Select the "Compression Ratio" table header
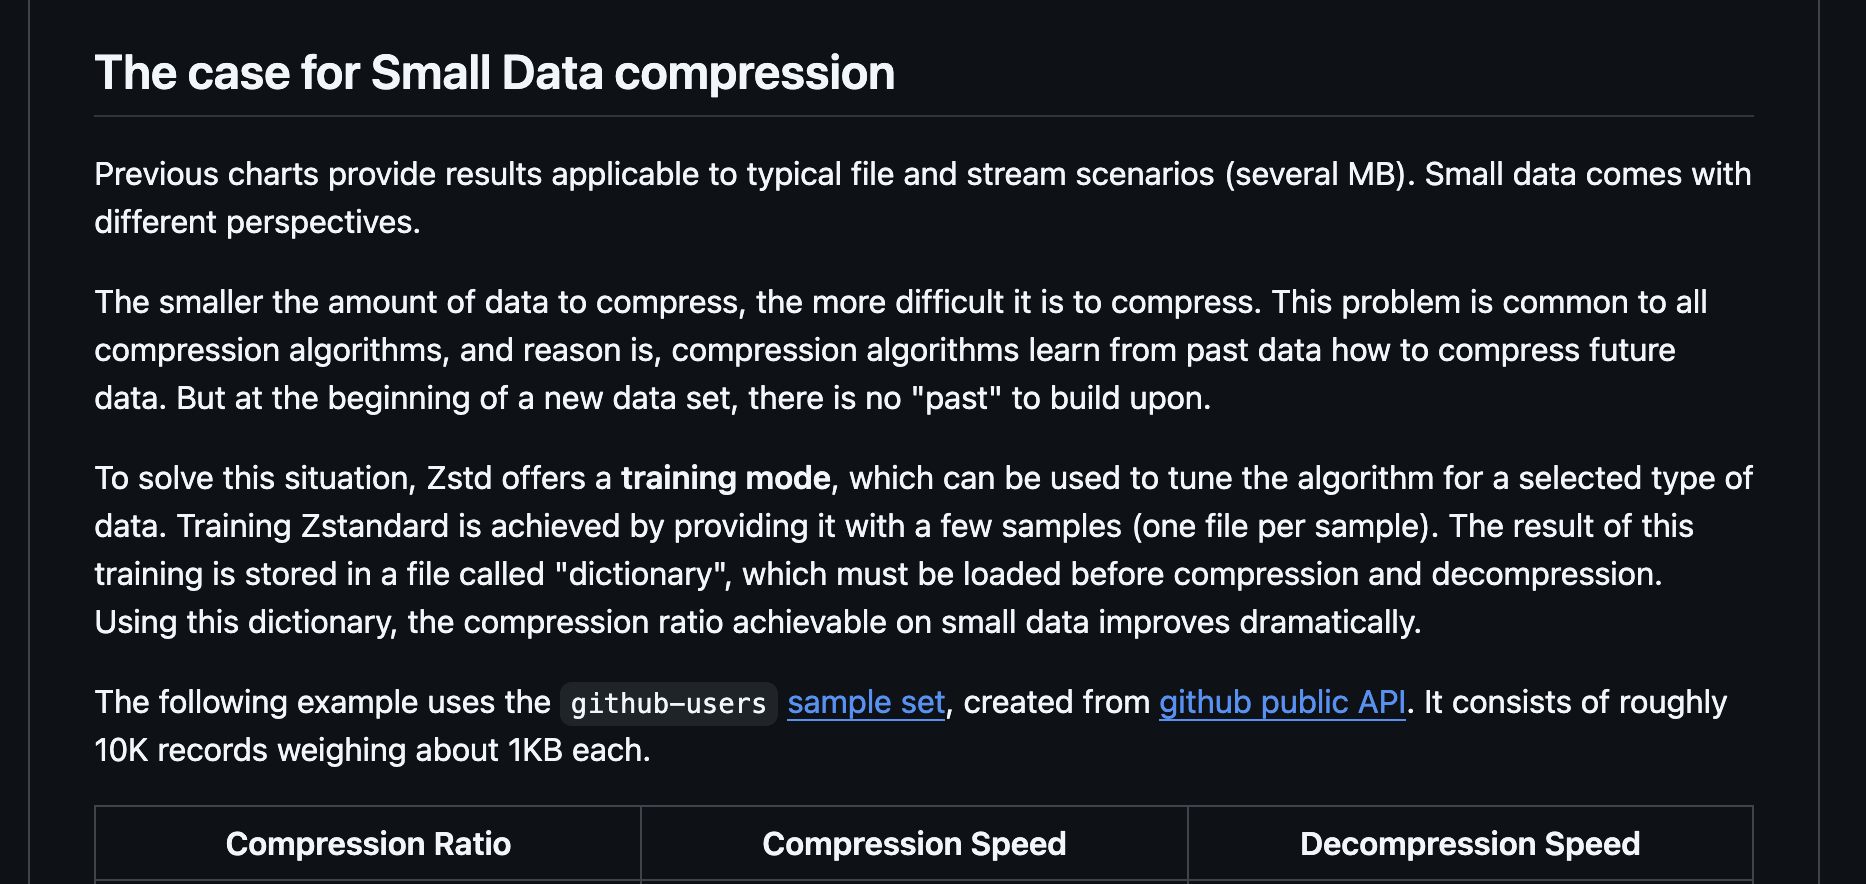1866x884 pixels. [x=368, y=844]
